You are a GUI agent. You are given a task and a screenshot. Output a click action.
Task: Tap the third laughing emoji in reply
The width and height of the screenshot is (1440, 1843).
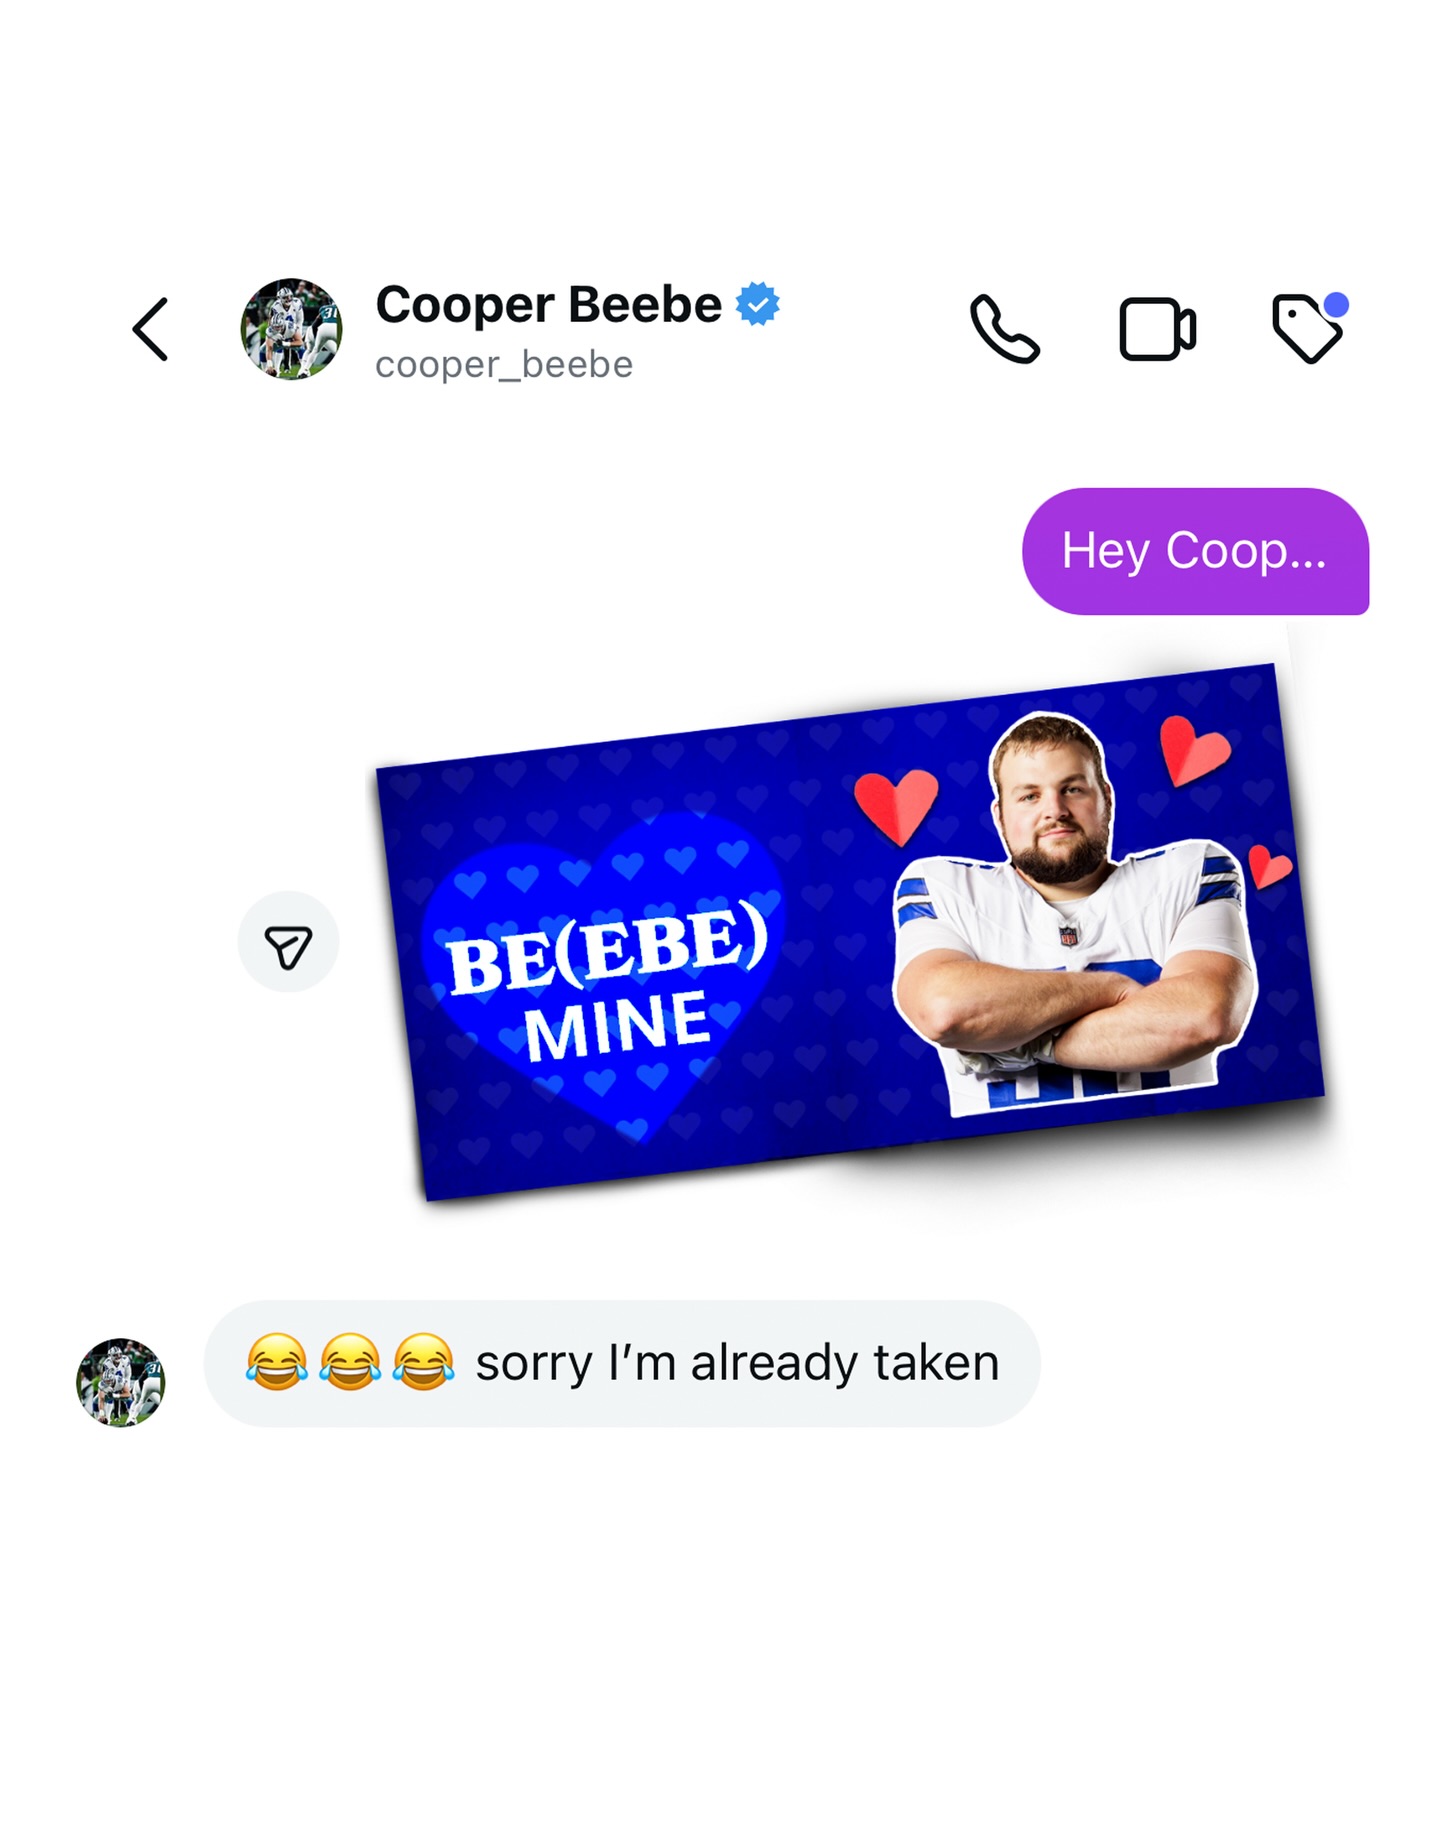coord(423,1362)
